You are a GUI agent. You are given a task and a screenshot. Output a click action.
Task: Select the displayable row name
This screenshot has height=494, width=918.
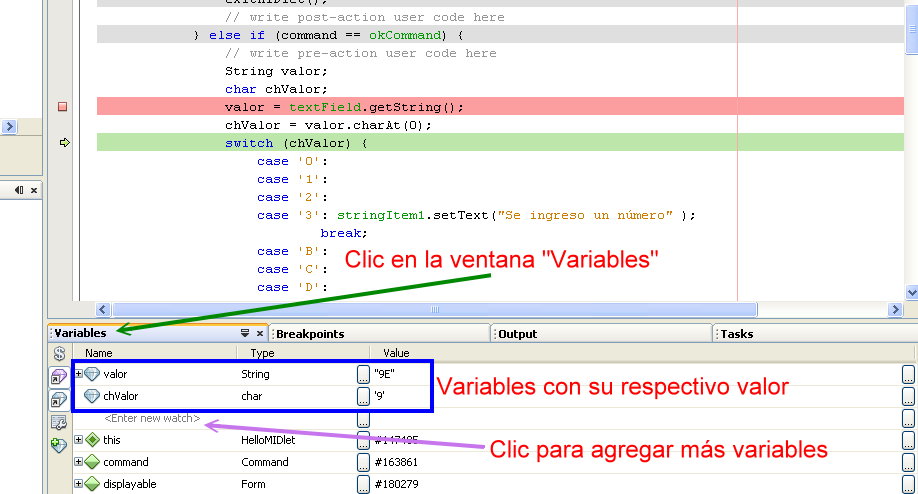(130, 484)
